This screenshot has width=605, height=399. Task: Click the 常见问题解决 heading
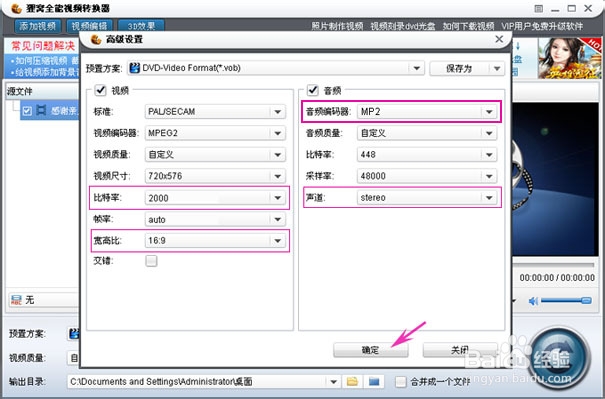[43, 46]
